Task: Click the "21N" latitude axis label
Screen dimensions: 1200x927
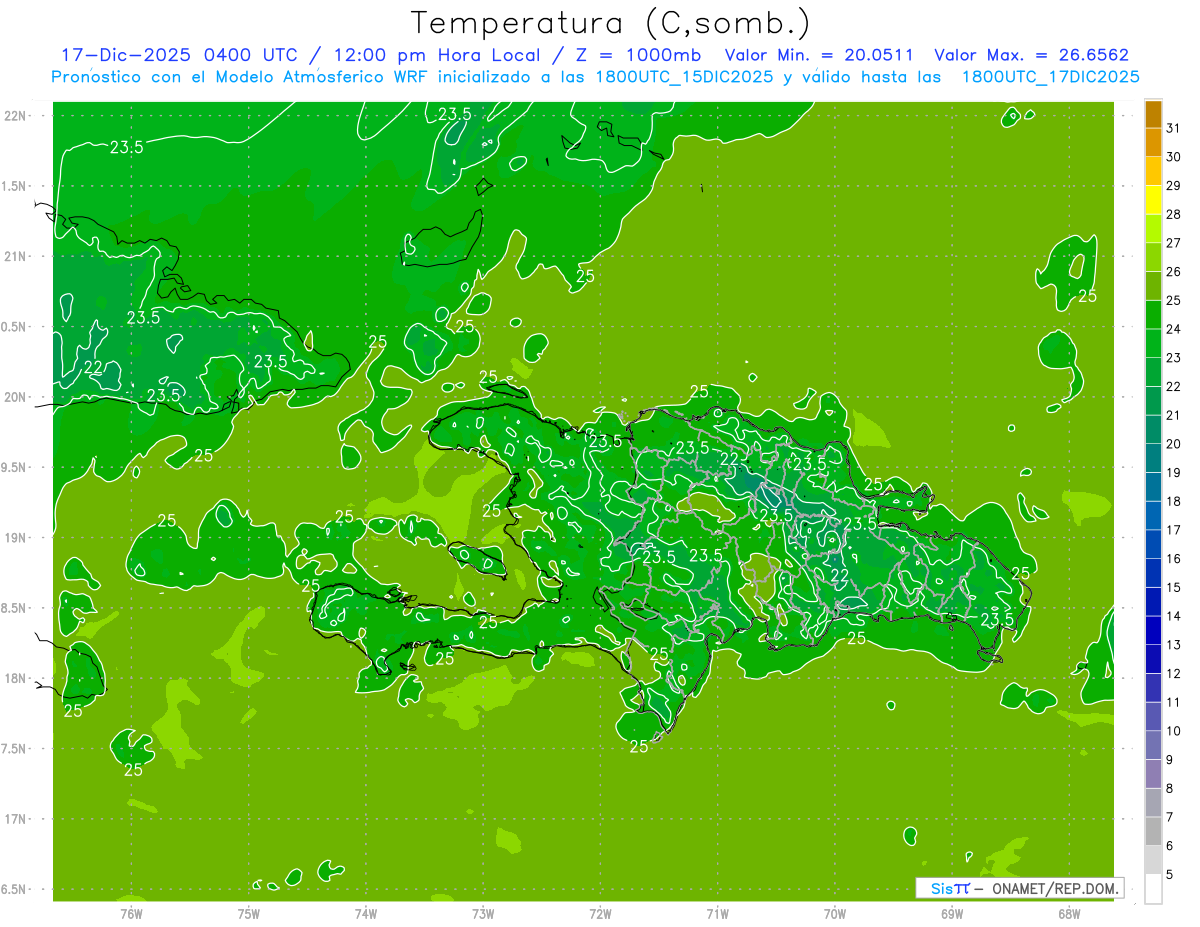Action: point(15,256)
